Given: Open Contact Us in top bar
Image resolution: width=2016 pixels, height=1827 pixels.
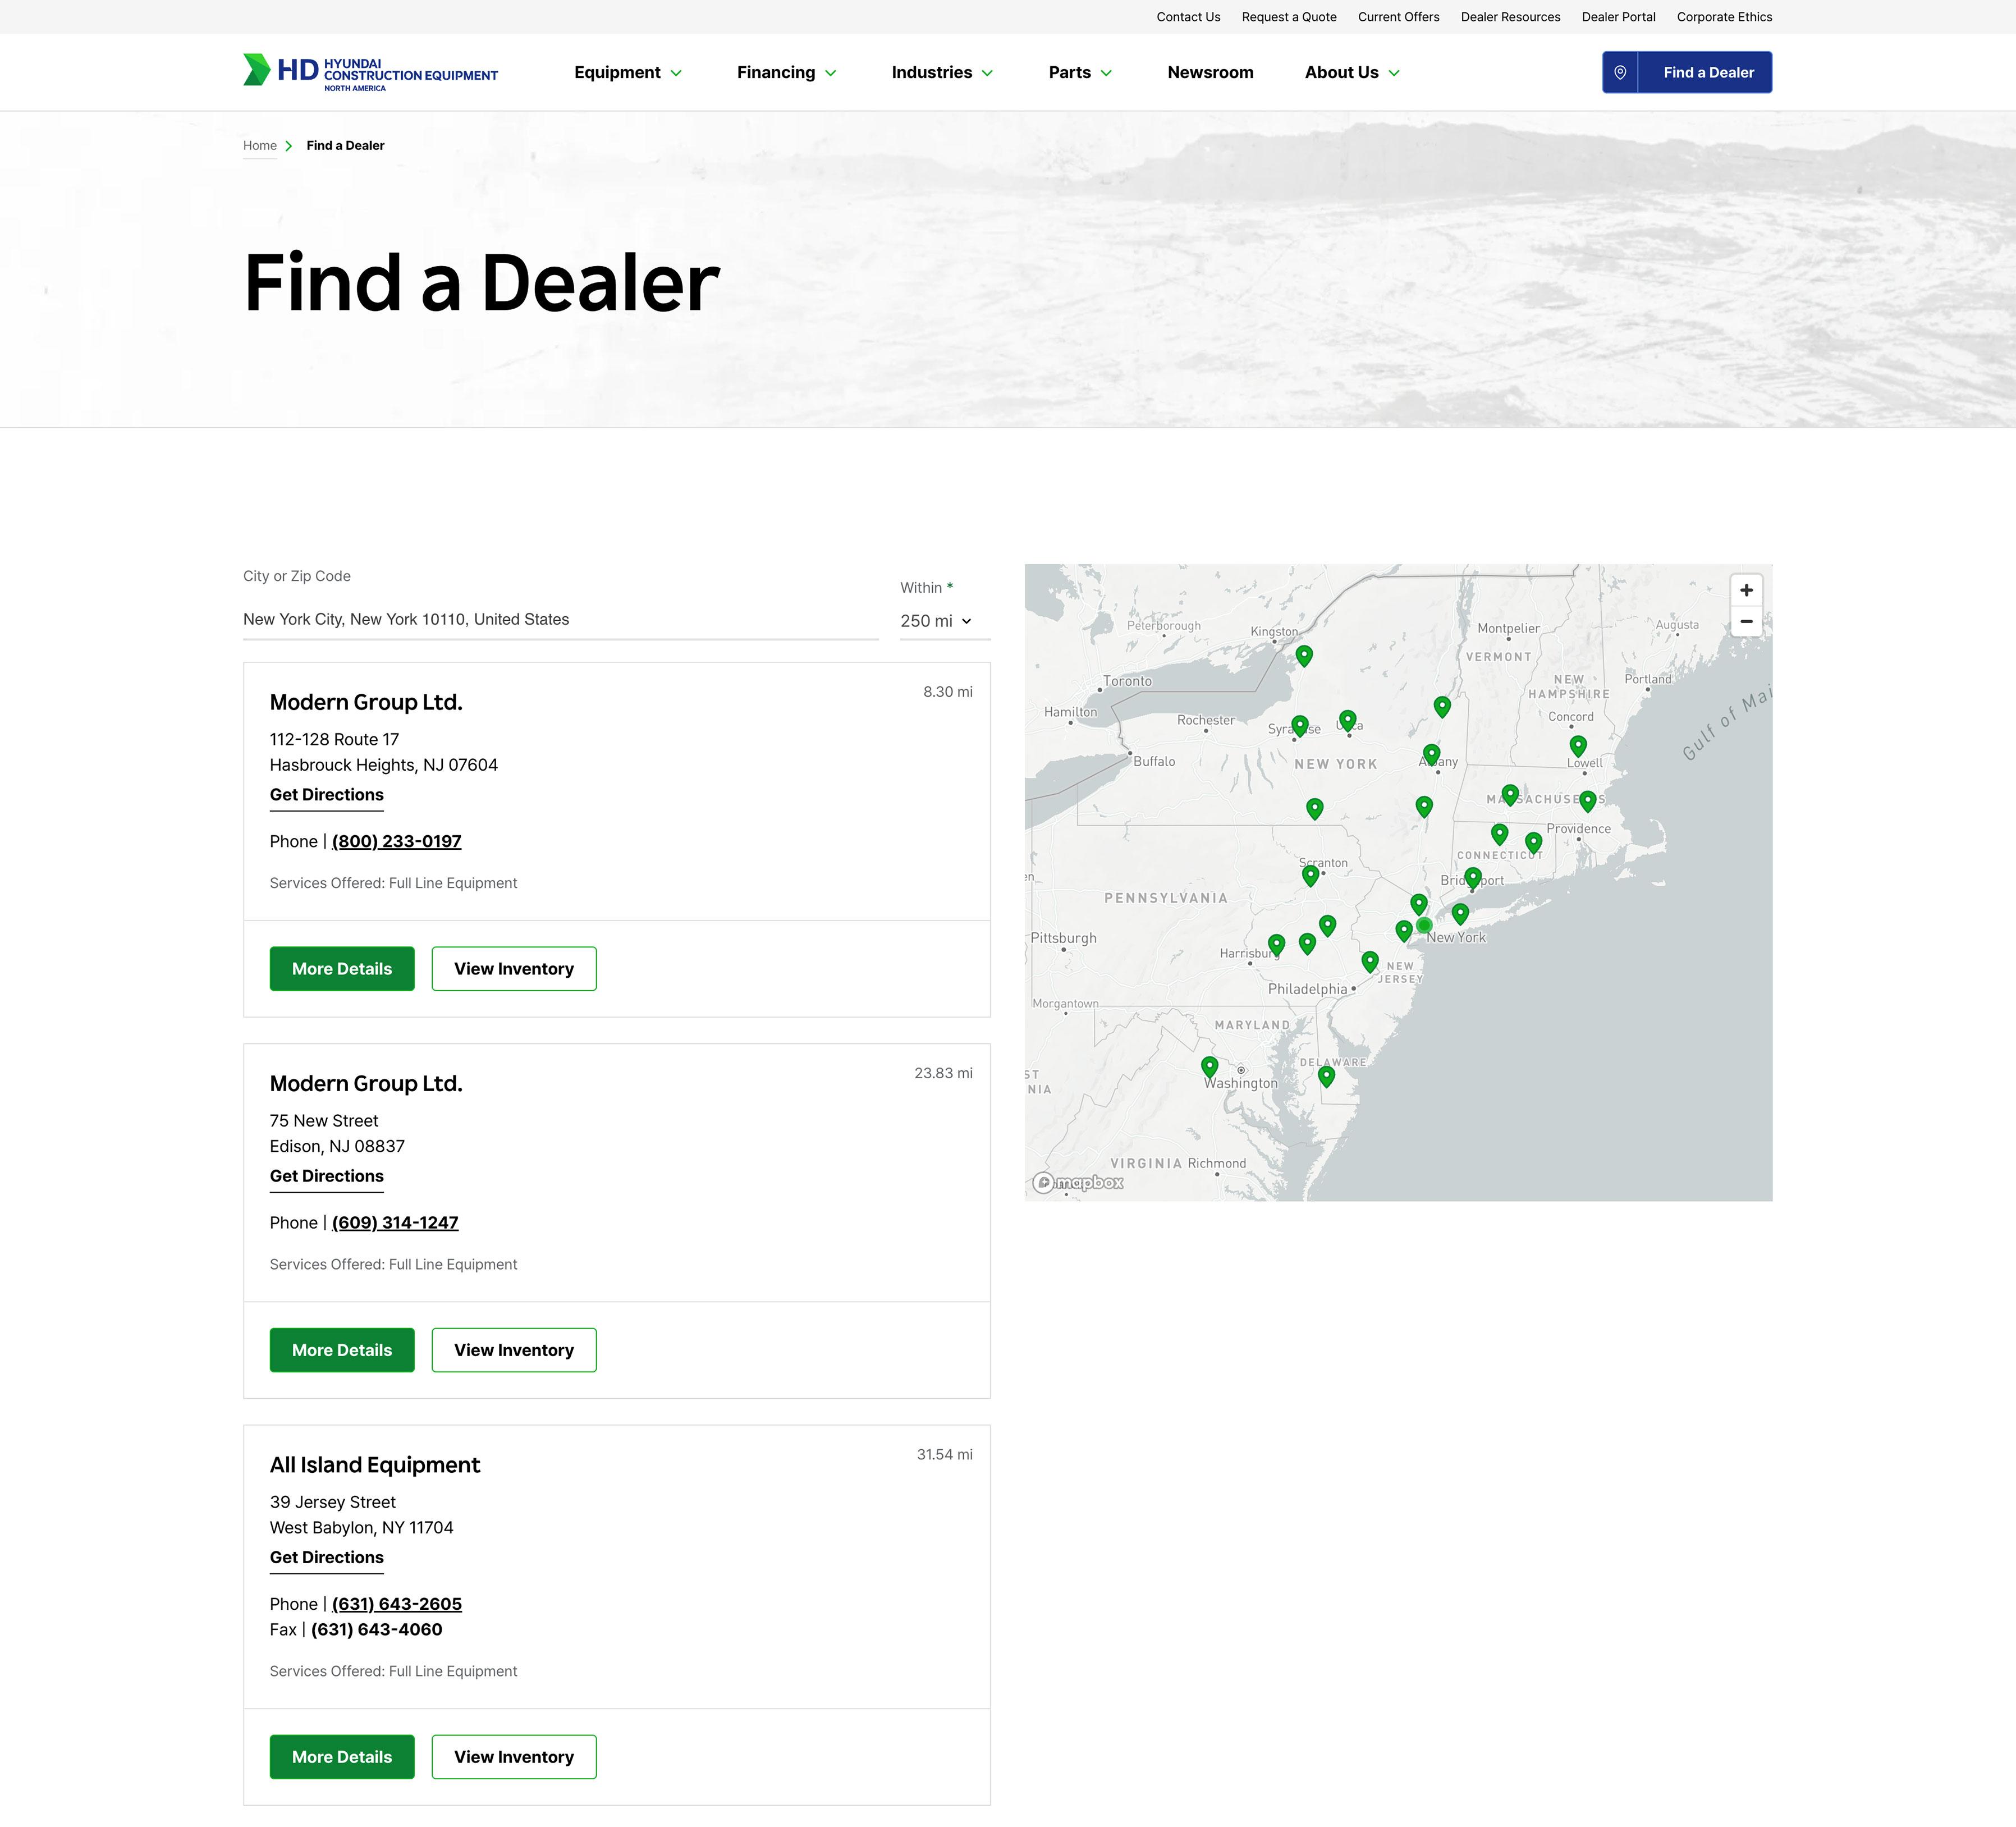Looking at the screenshot, I should [1188, 17].
